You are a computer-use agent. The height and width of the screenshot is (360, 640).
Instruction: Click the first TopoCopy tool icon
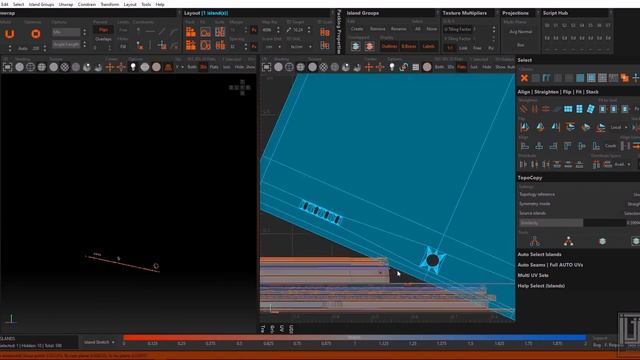tap(535, 241)
